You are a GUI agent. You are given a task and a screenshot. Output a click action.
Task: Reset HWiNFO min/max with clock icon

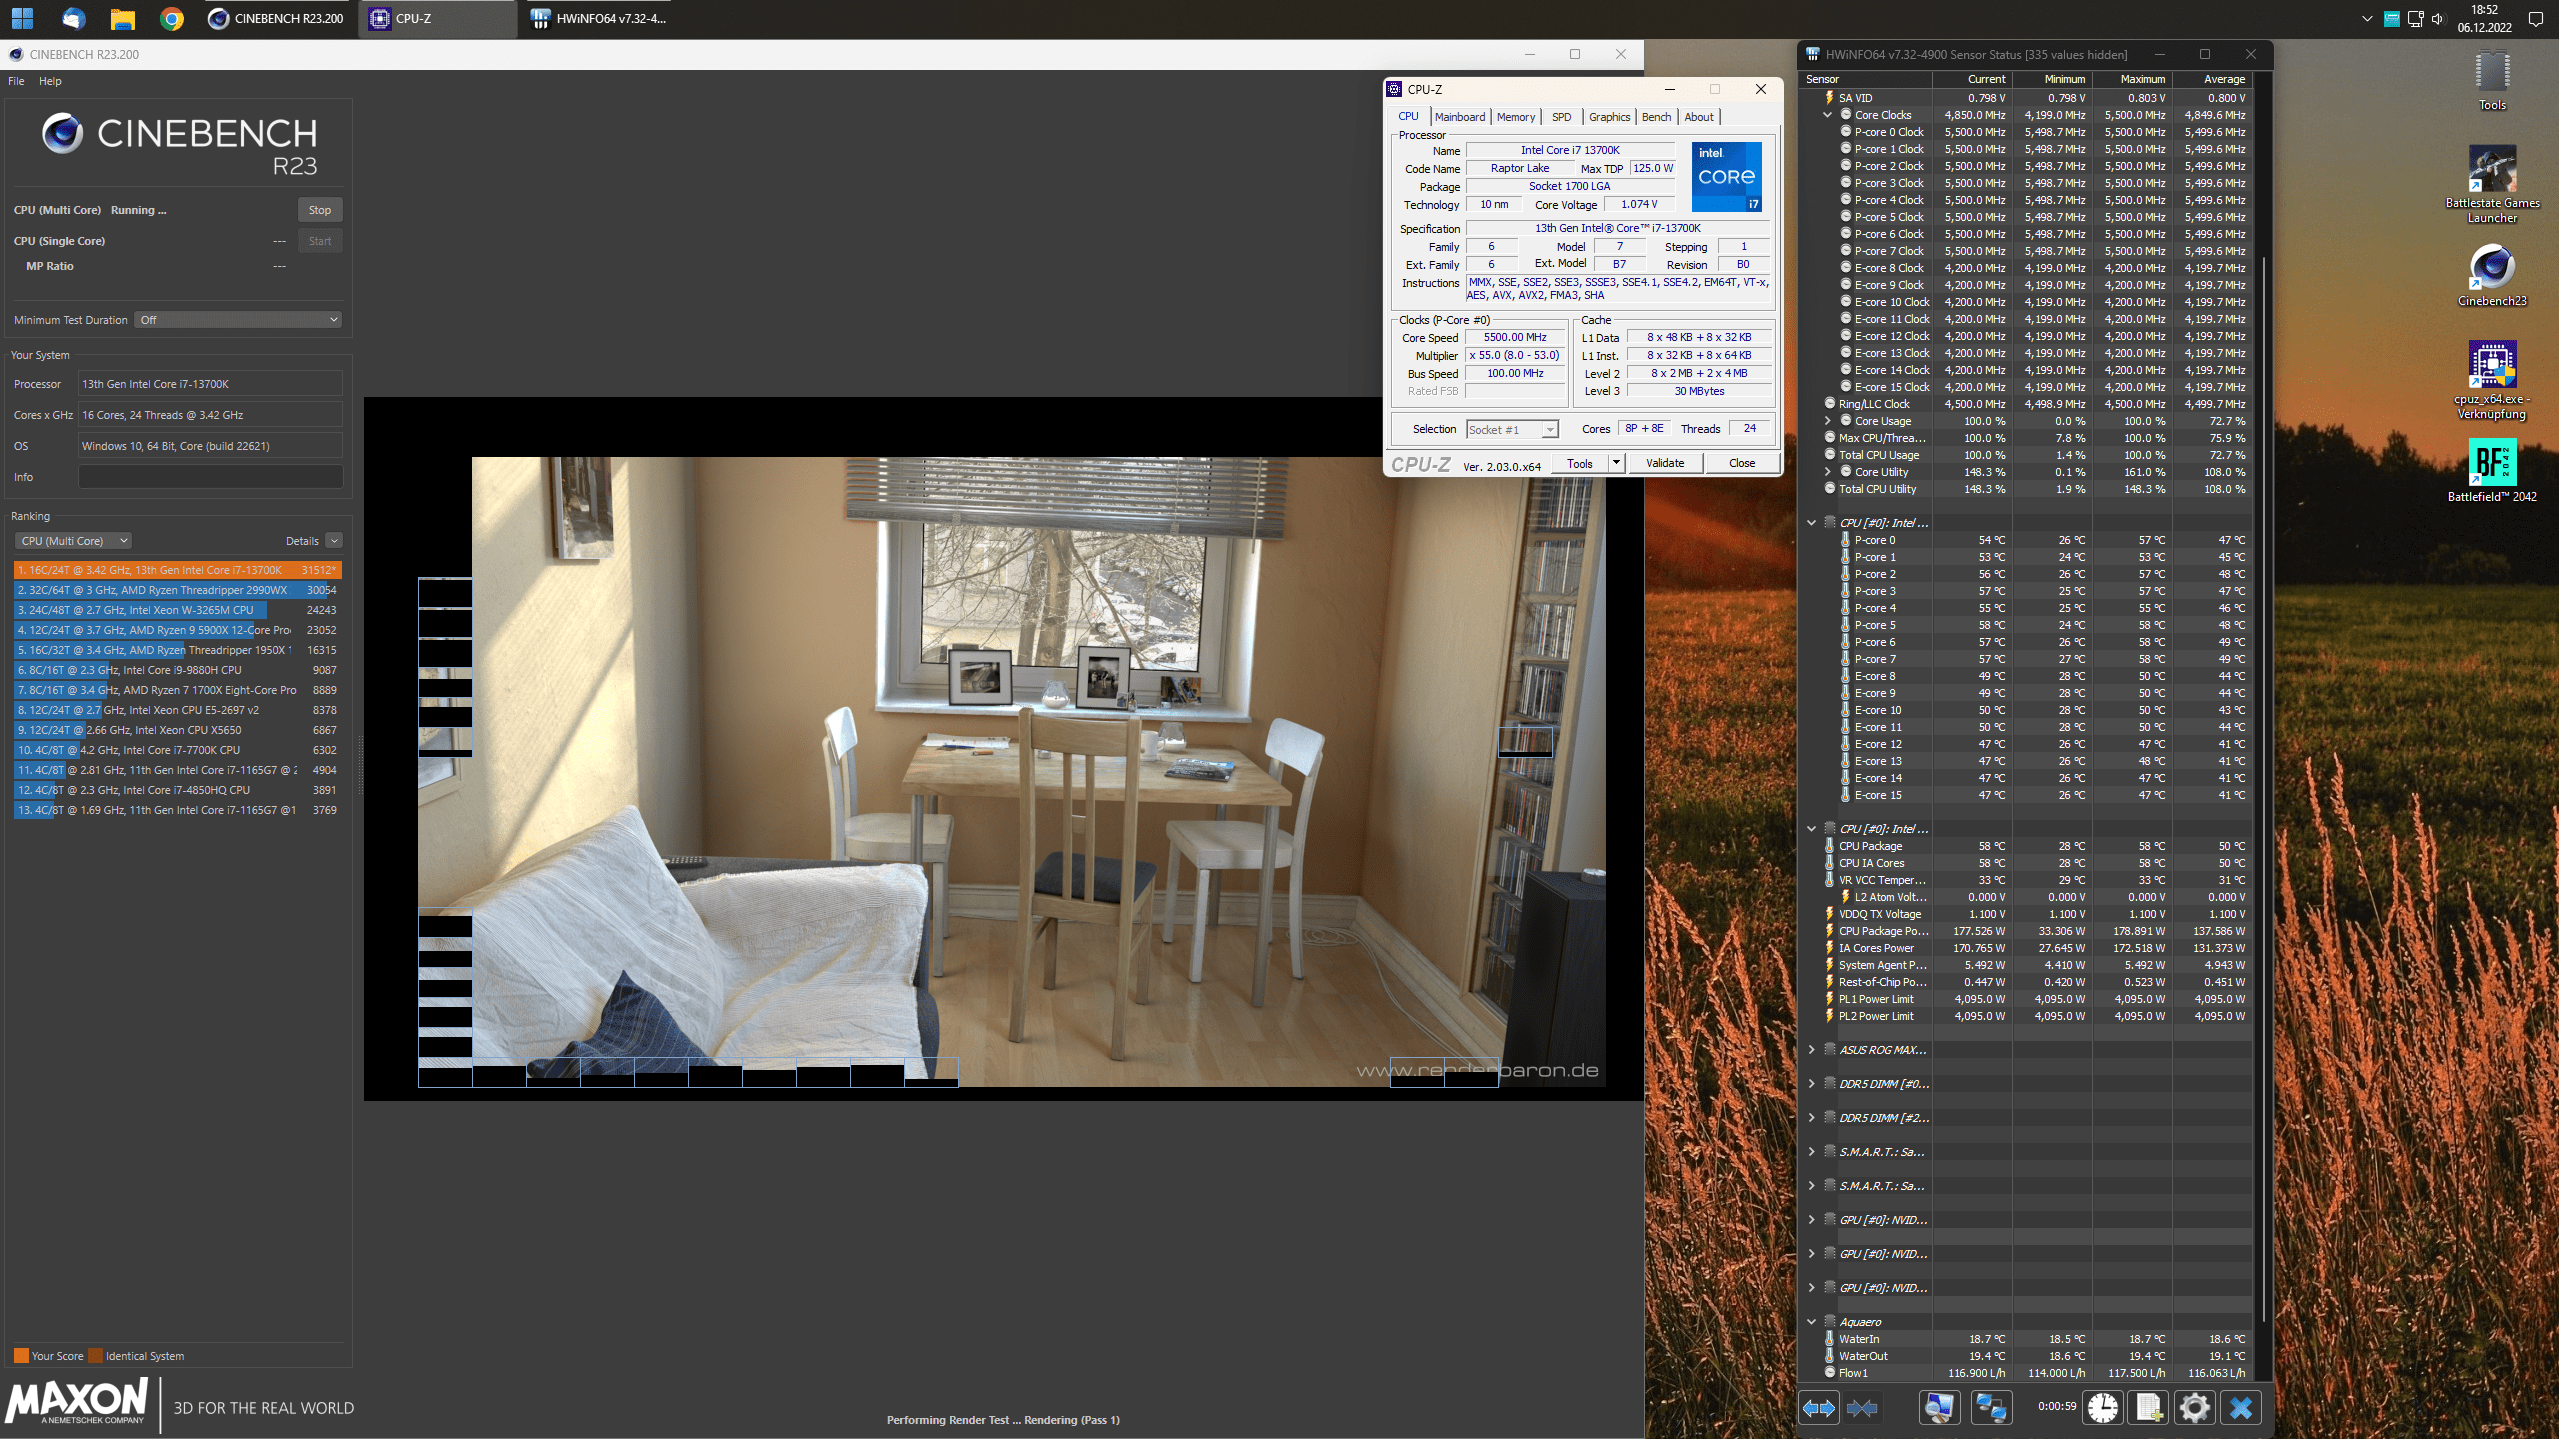pyautogui.click(x=2102, y=1407)
